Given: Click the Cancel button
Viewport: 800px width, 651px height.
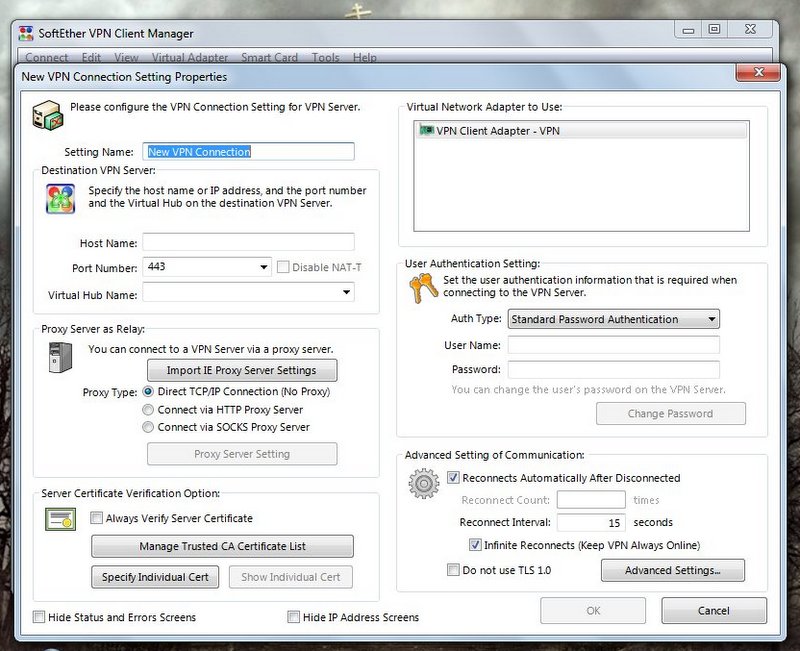Looking at the screenshot, I should click(714, 611).
